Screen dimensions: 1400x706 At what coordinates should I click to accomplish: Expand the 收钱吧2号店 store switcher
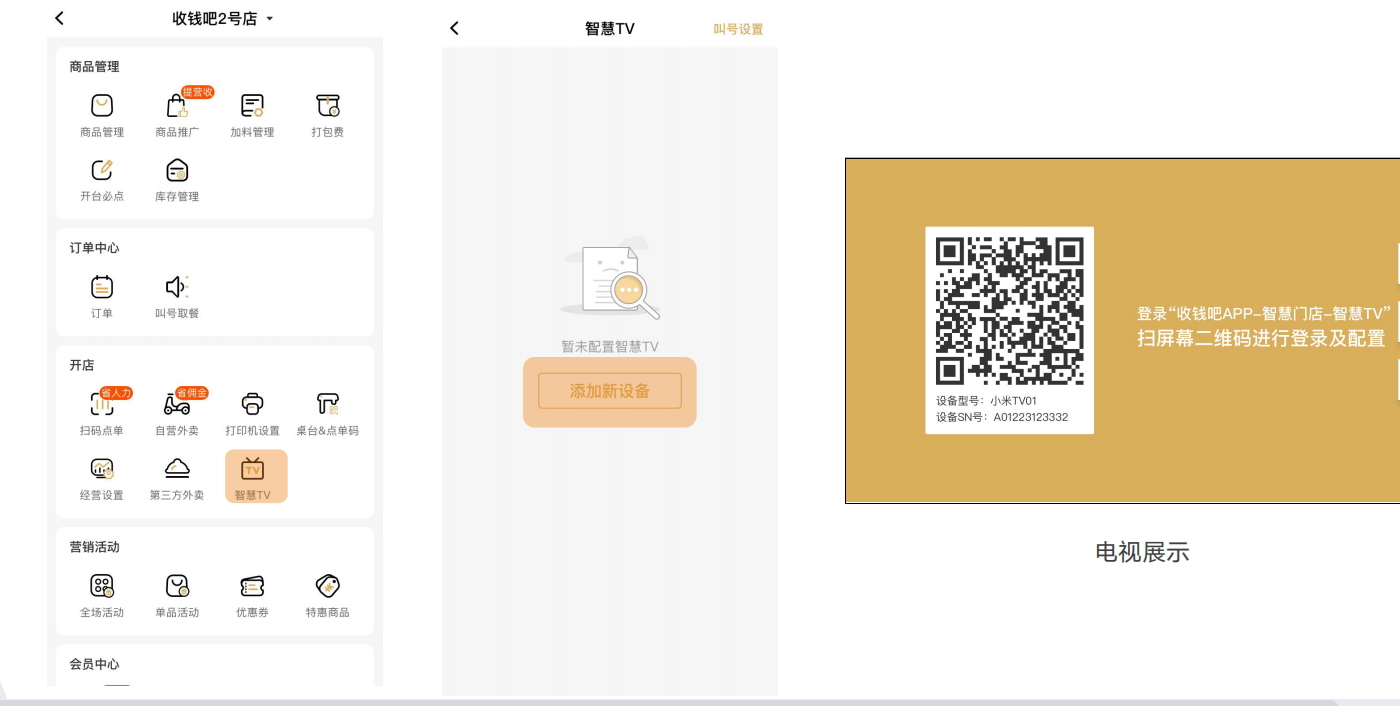click(x=222, y=18)
